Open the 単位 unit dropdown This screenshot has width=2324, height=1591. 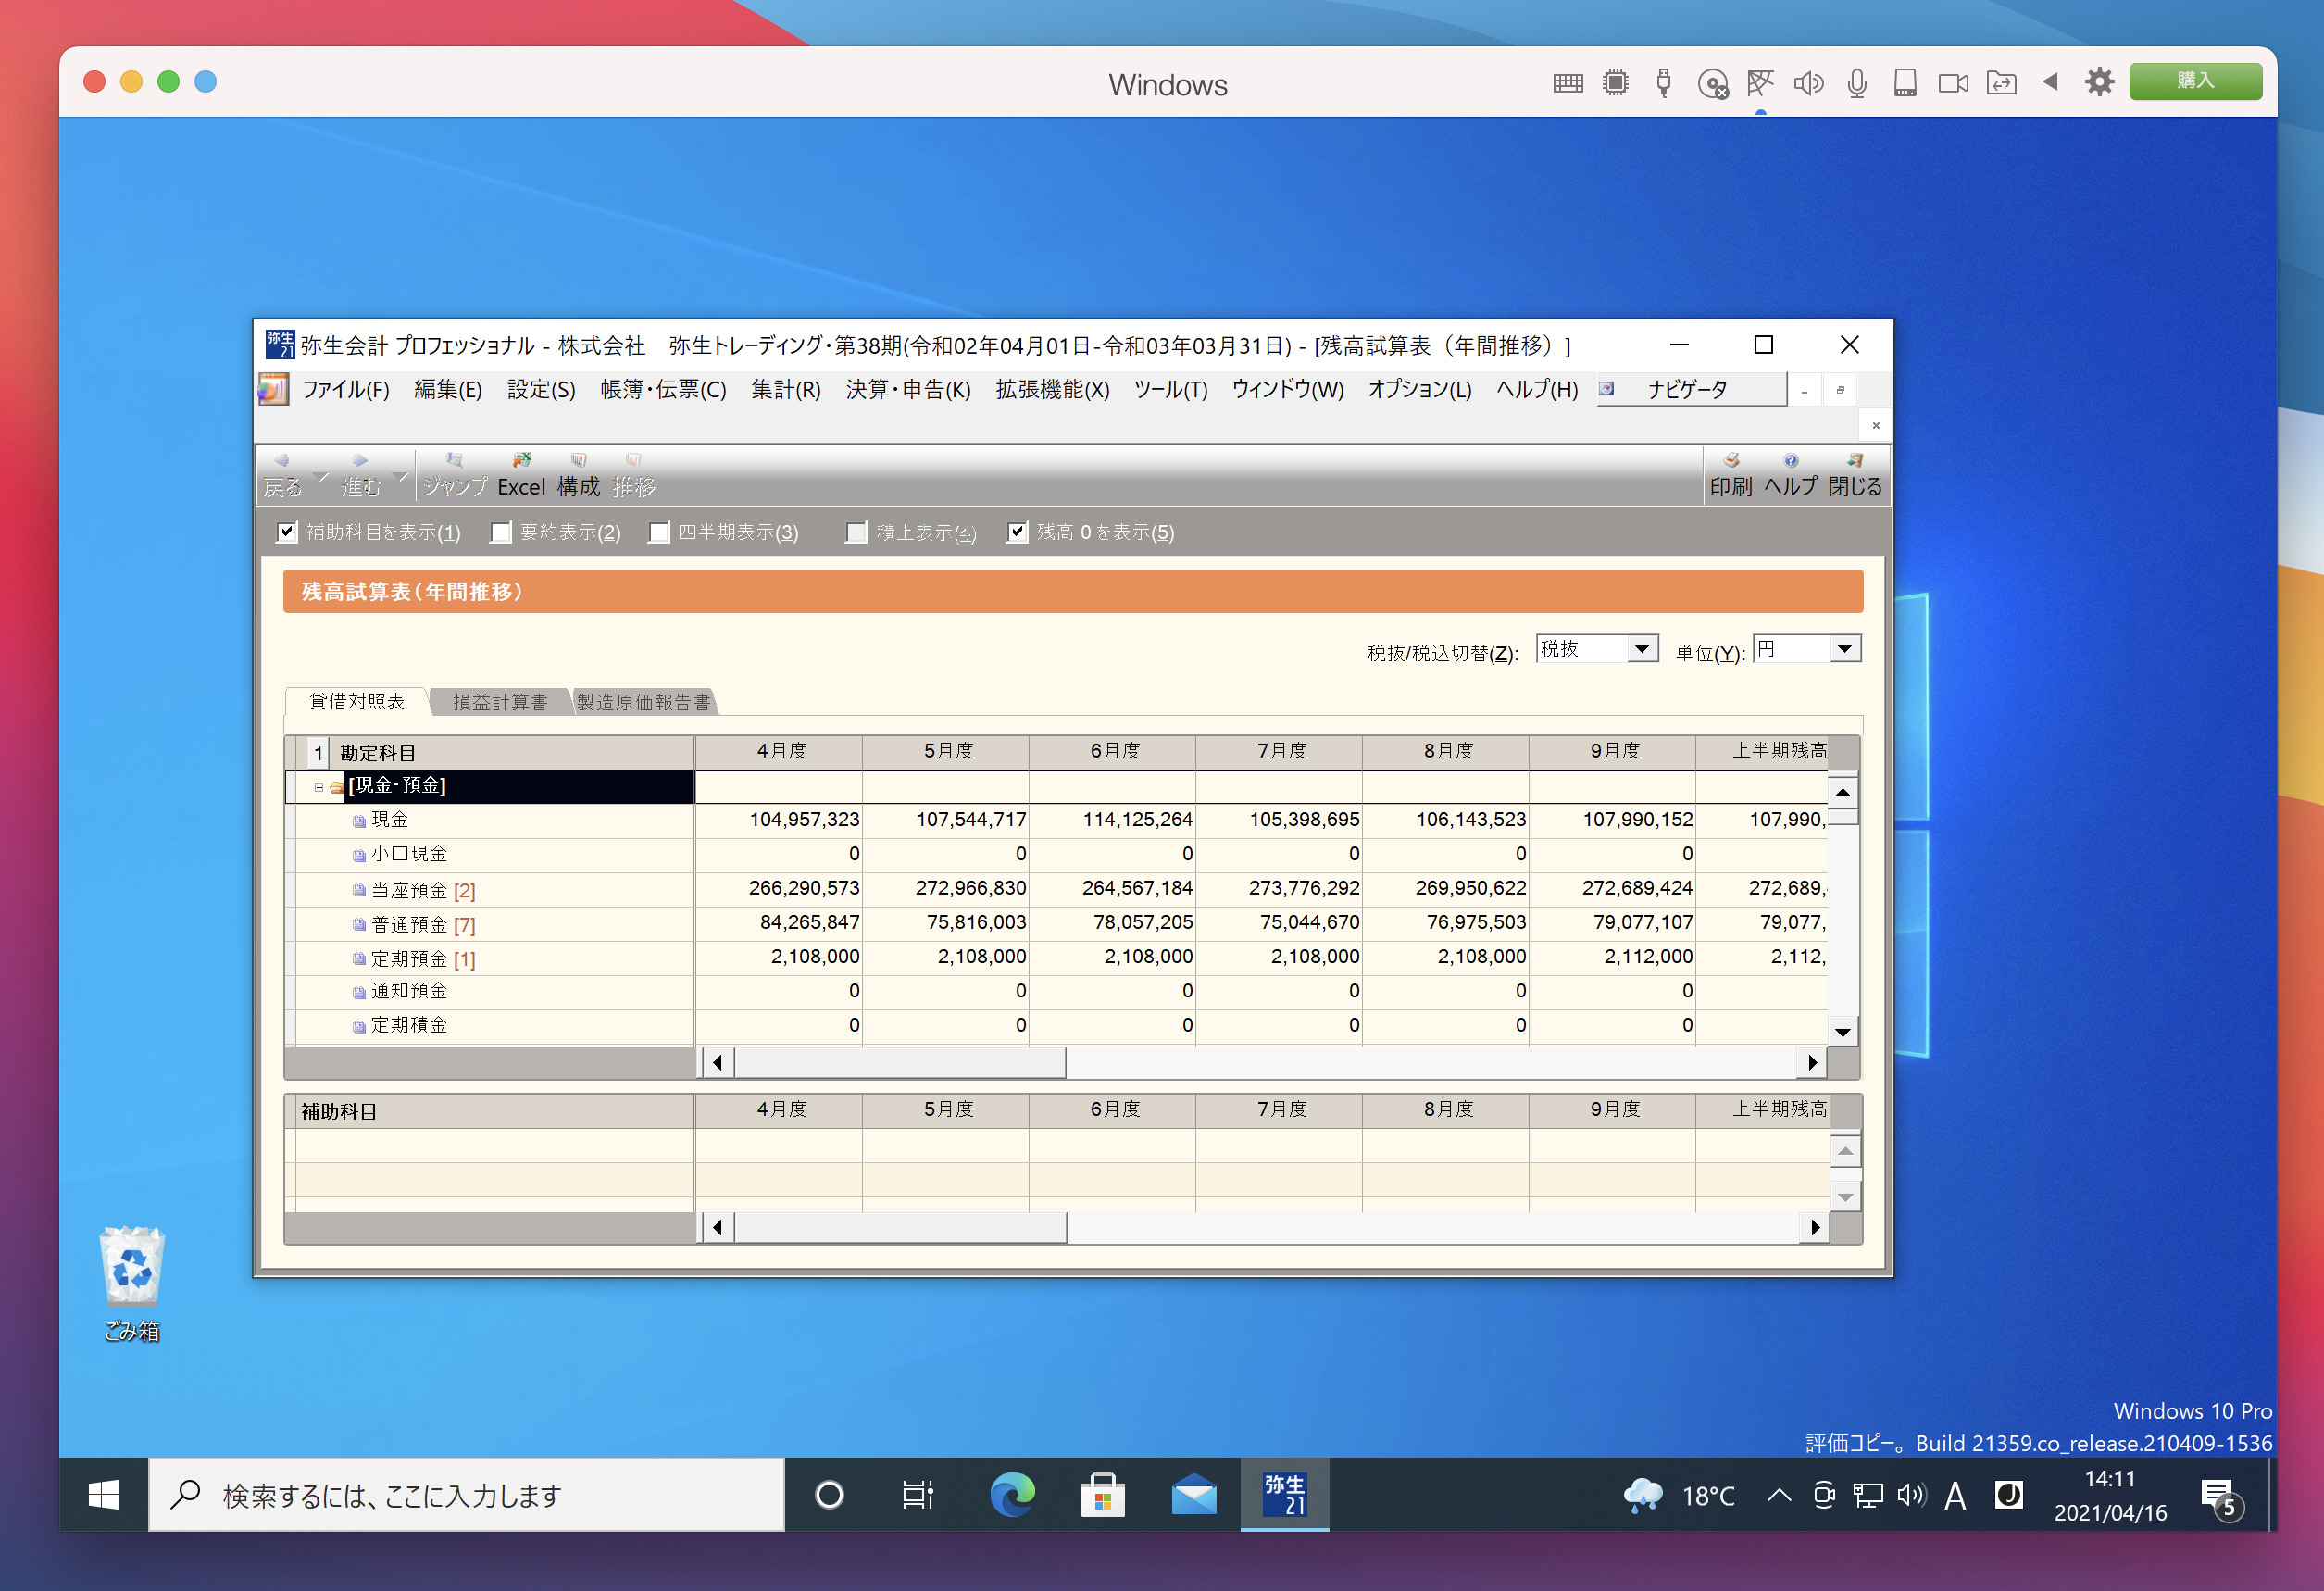1845,650
